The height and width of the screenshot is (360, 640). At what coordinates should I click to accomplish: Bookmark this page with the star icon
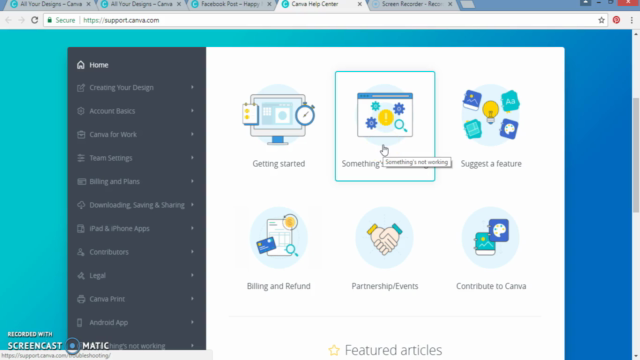click(x=601, y=20)
